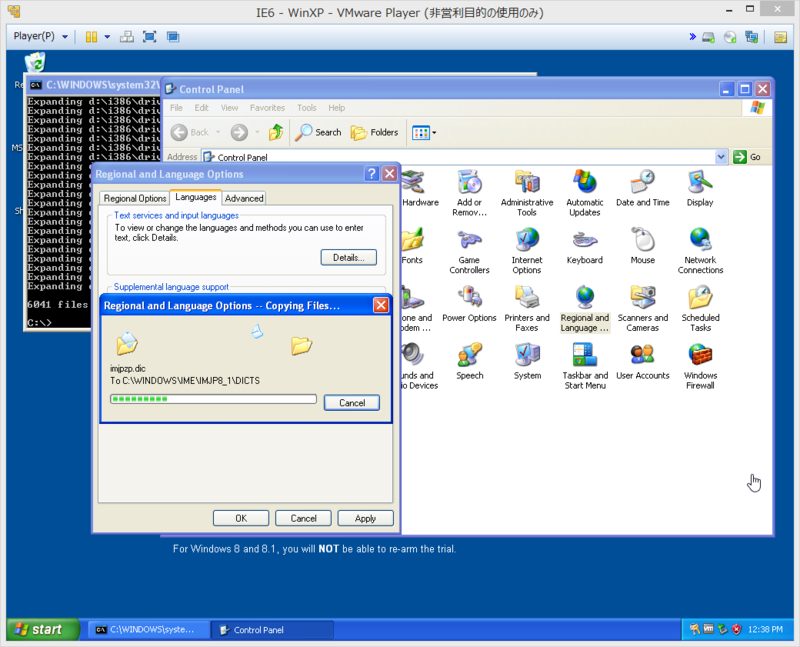Click the Details... button
This screenshot has height=647, width=800.
pos(348,258)
